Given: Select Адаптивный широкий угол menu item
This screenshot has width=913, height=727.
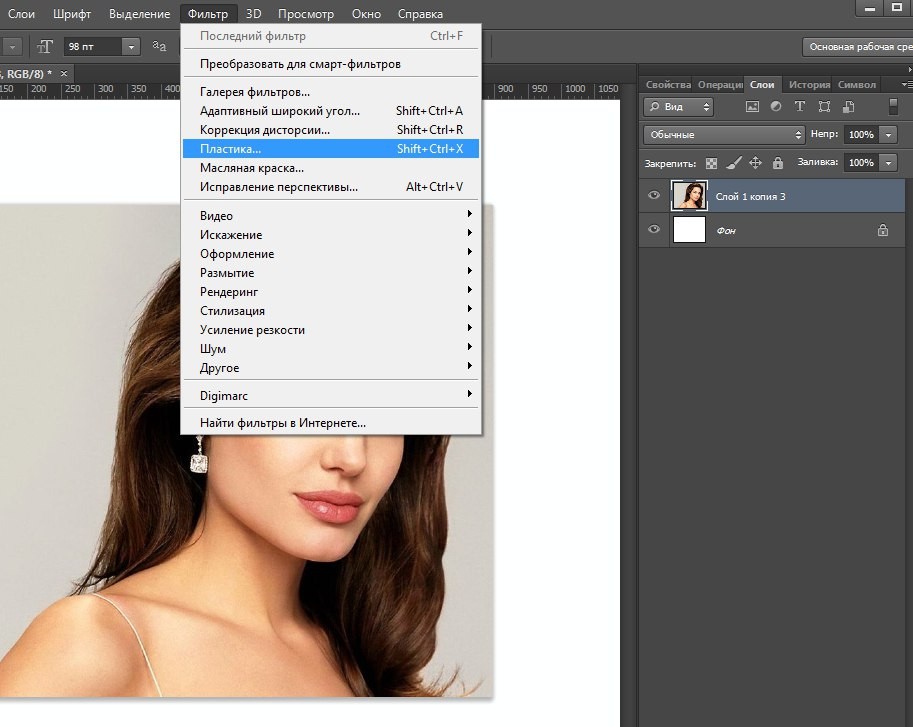Looking at the screenshot, I should [331, 111].
